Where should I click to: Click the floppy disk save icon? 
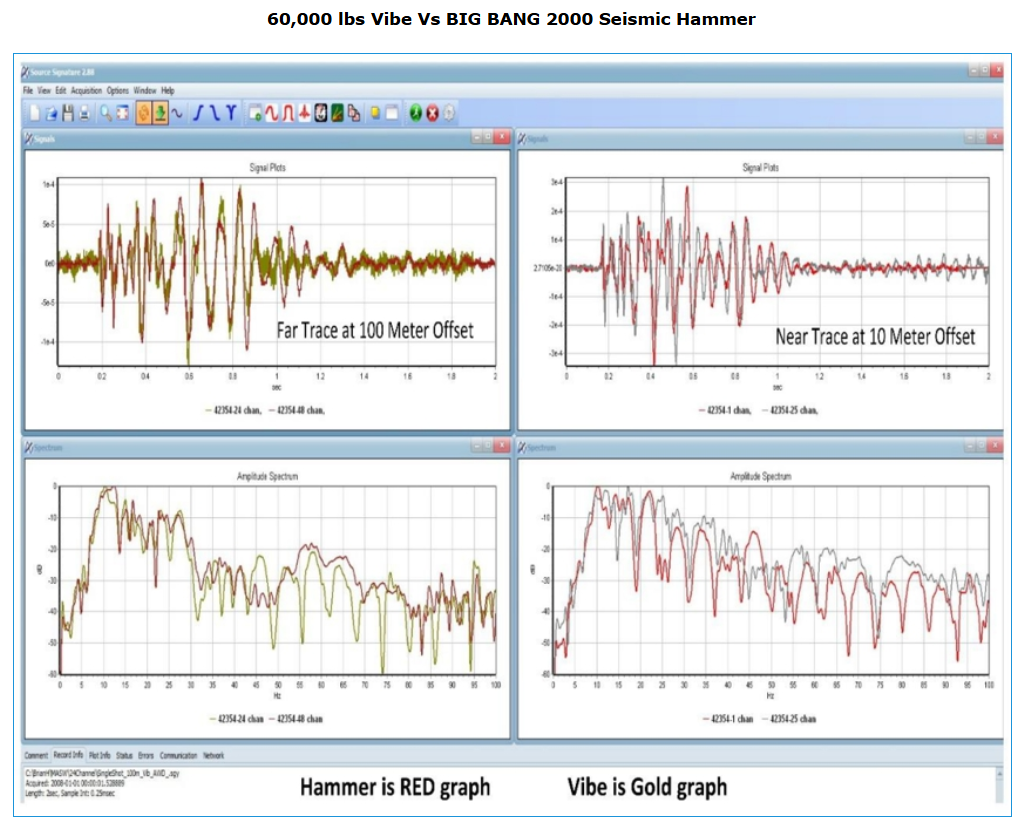[x=68, y=113]
